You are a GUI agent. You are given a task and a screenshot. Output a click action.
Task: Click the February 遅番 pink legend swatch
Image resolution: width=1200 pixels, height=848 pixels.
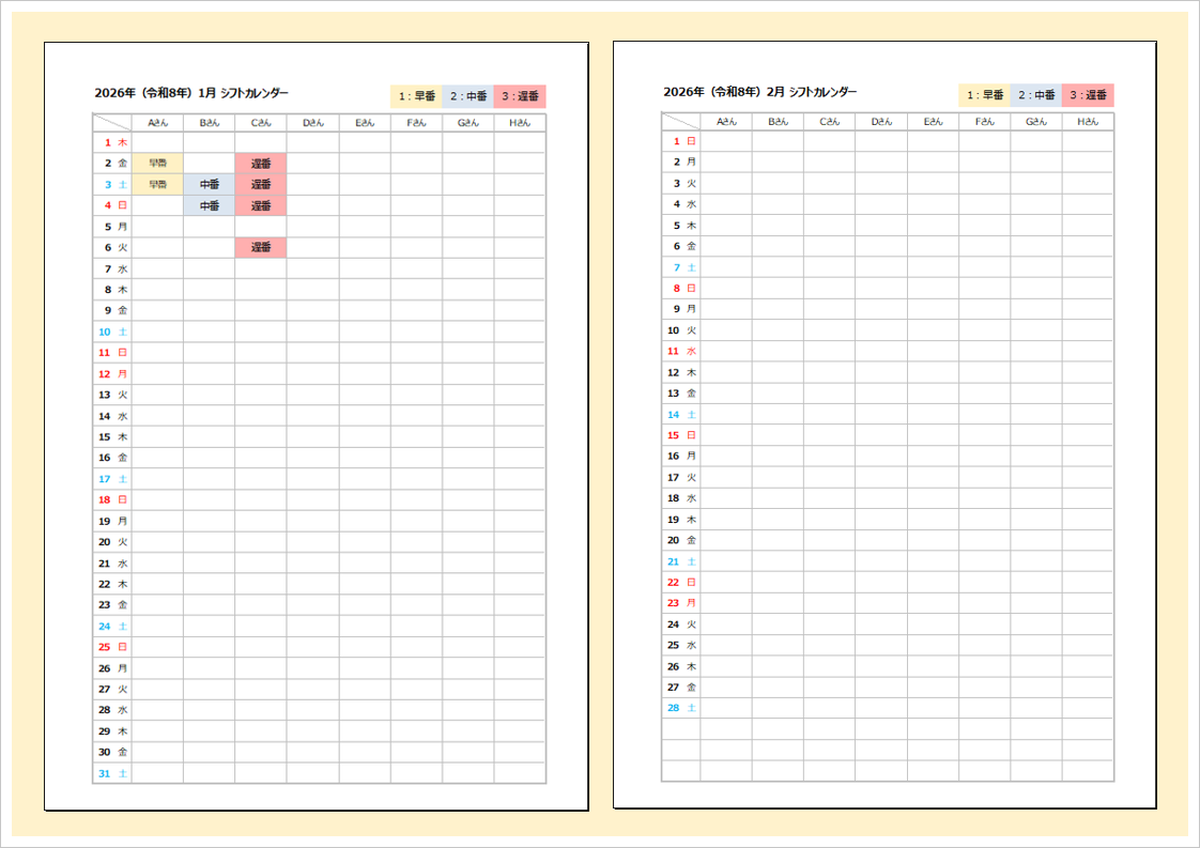coord(1088,95)
